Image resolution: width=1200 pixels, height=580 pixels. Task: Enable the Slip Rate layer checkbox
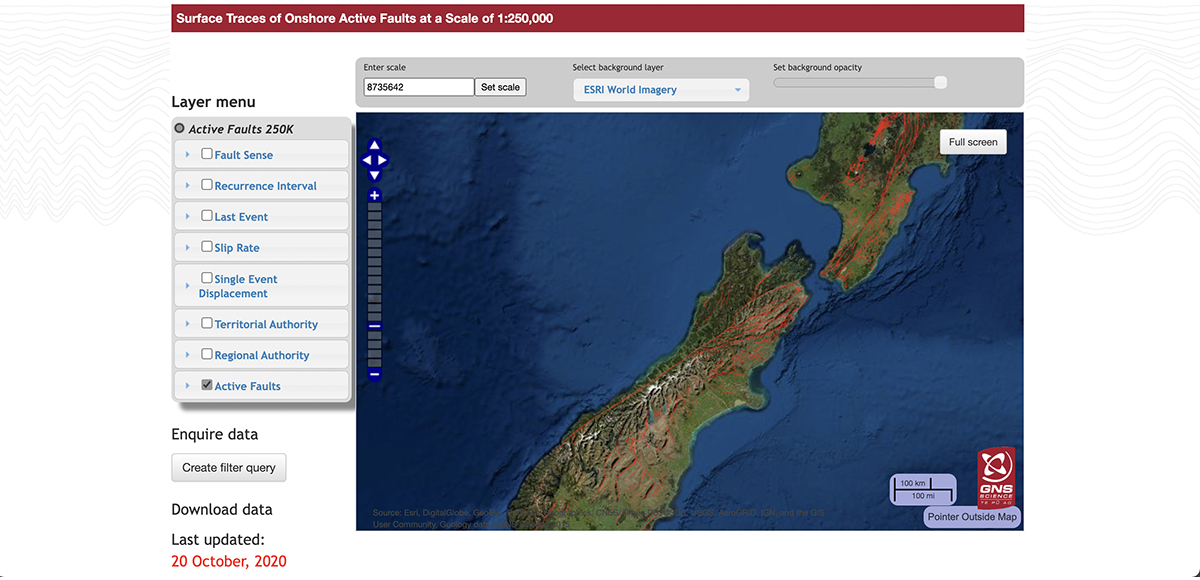pyautogui.click(x=207, y=247)
